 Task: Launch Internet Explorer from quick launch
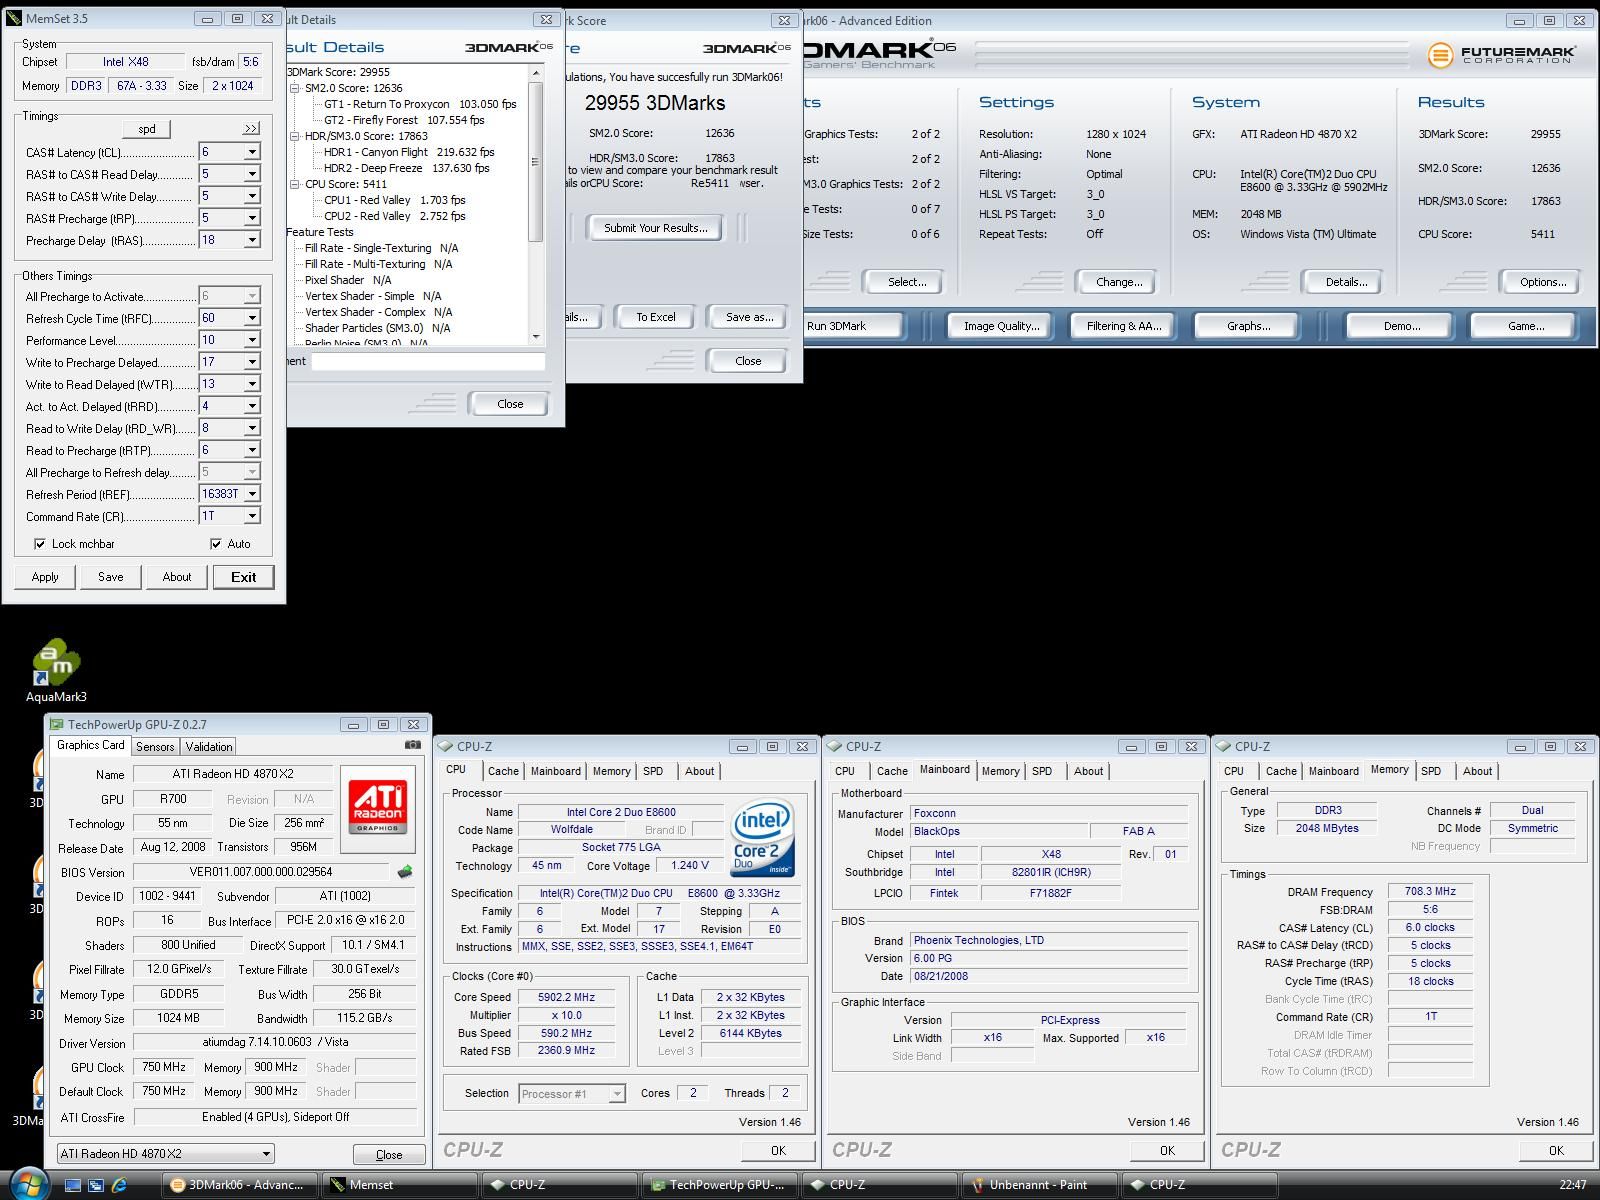pos(119,1185)
